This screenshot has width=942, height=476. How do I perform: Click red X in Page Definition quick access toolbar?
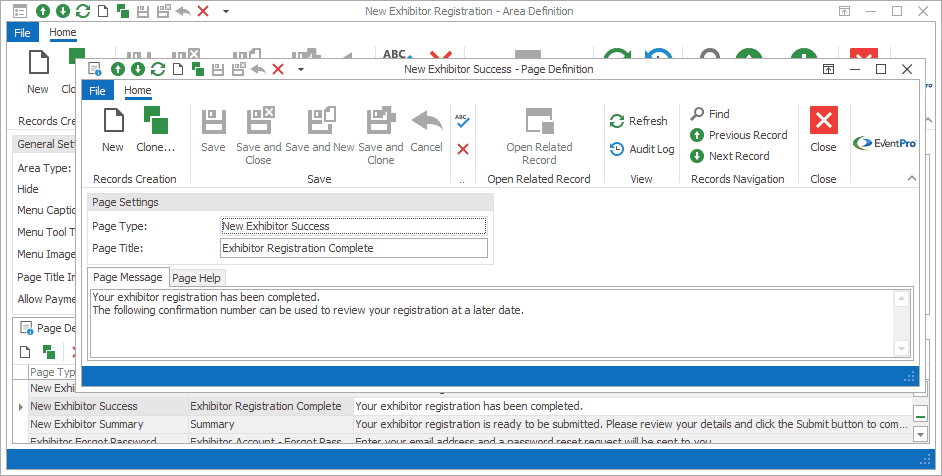278,69
